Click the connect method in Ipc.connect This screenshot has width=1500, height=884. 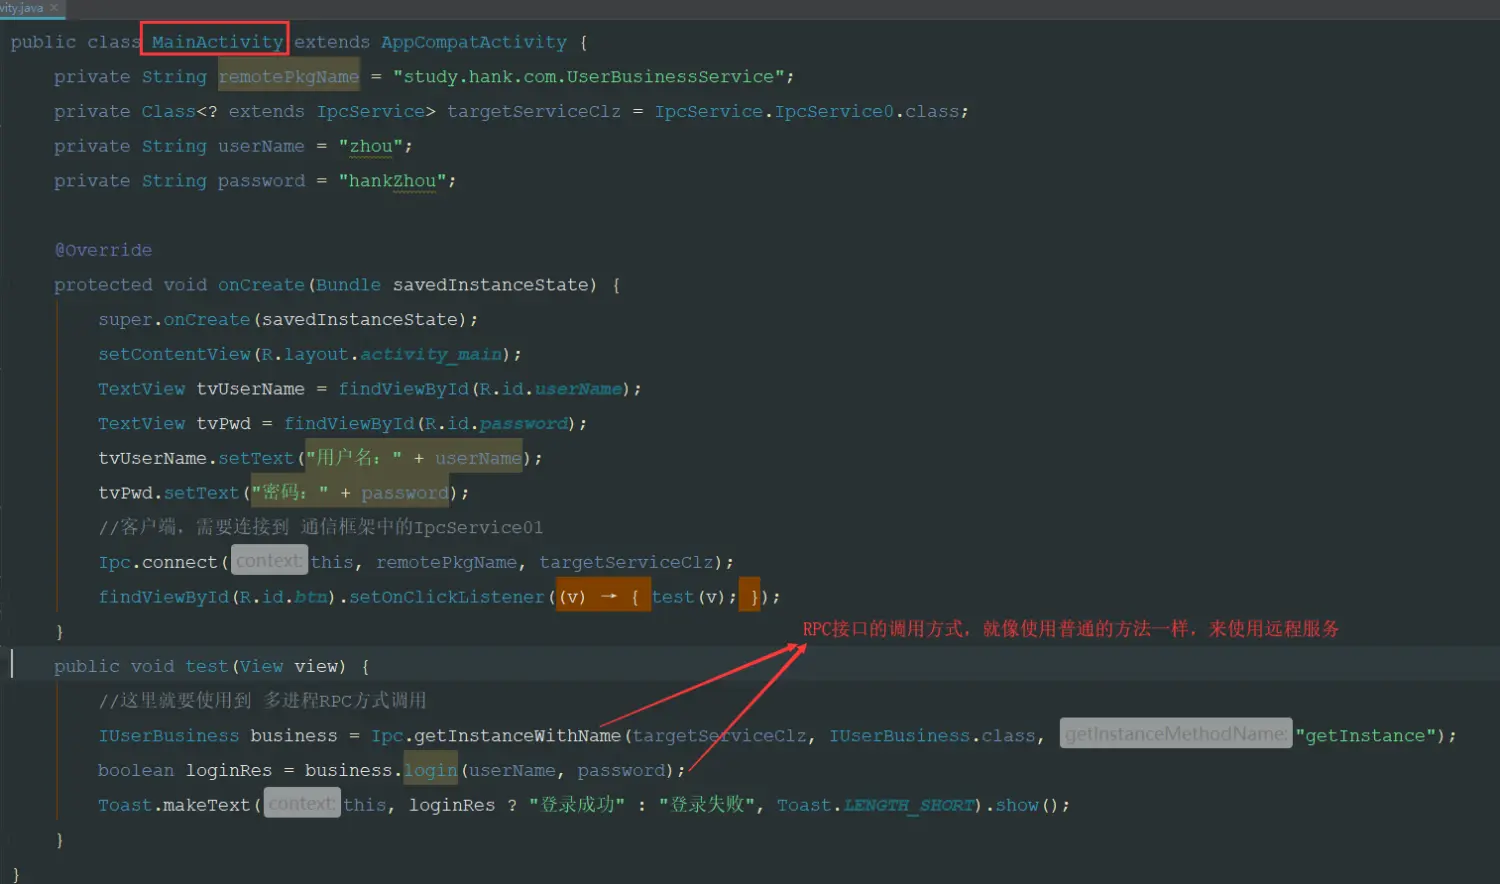point(179,562)
